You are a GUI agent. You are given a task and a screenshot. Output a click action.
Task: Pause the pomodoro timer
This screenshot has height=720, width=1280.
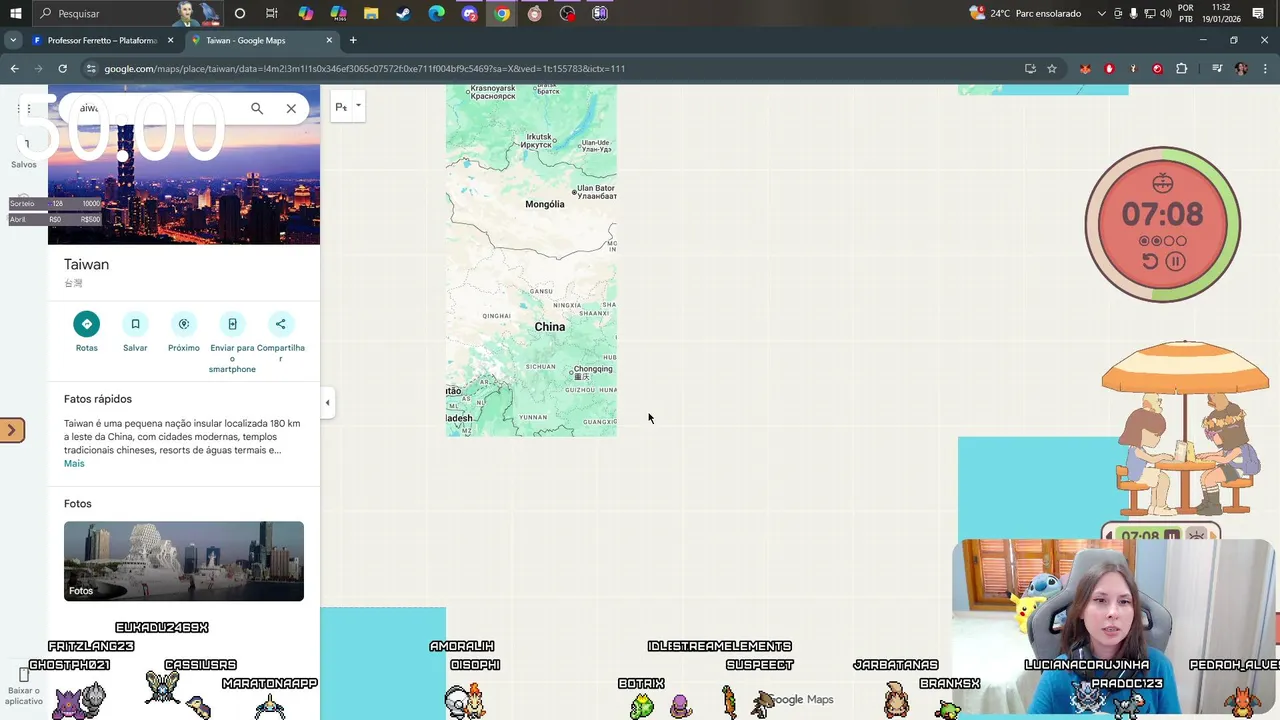[x=1176, y=262]
